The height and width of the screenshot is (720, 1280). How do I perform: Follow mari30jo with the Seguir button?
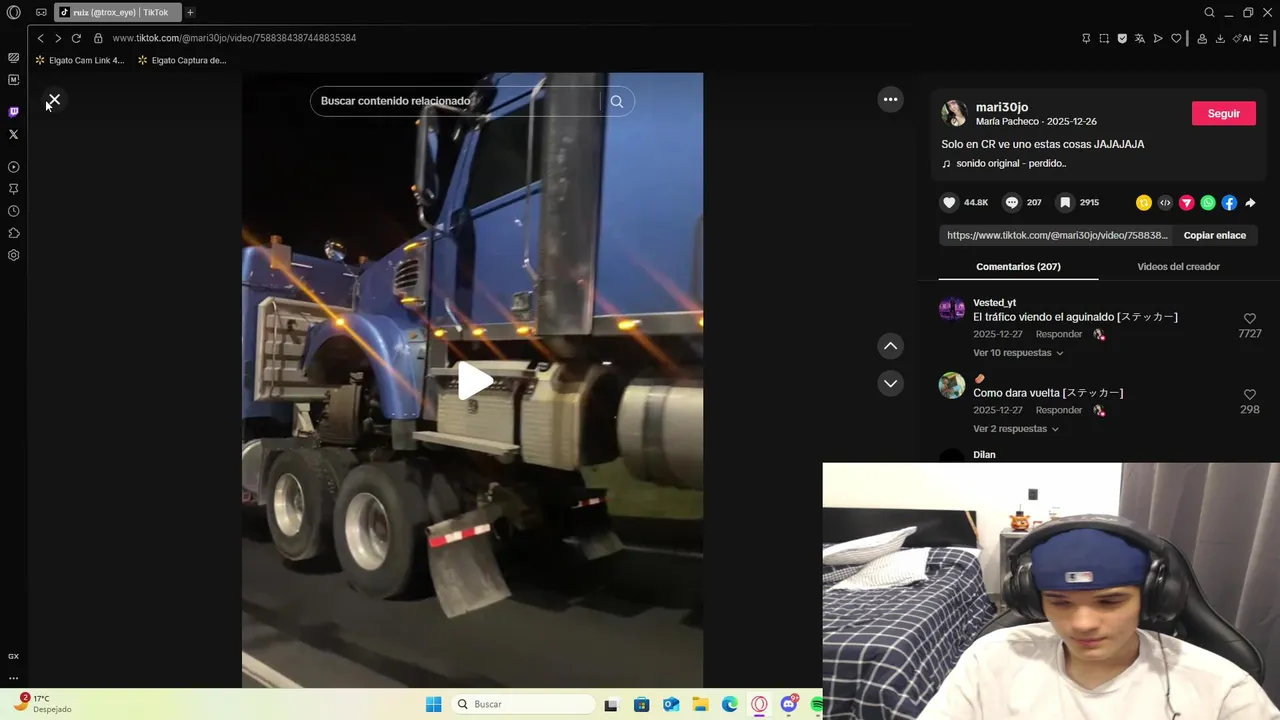pyautogui.click(x=1223, y=113)
